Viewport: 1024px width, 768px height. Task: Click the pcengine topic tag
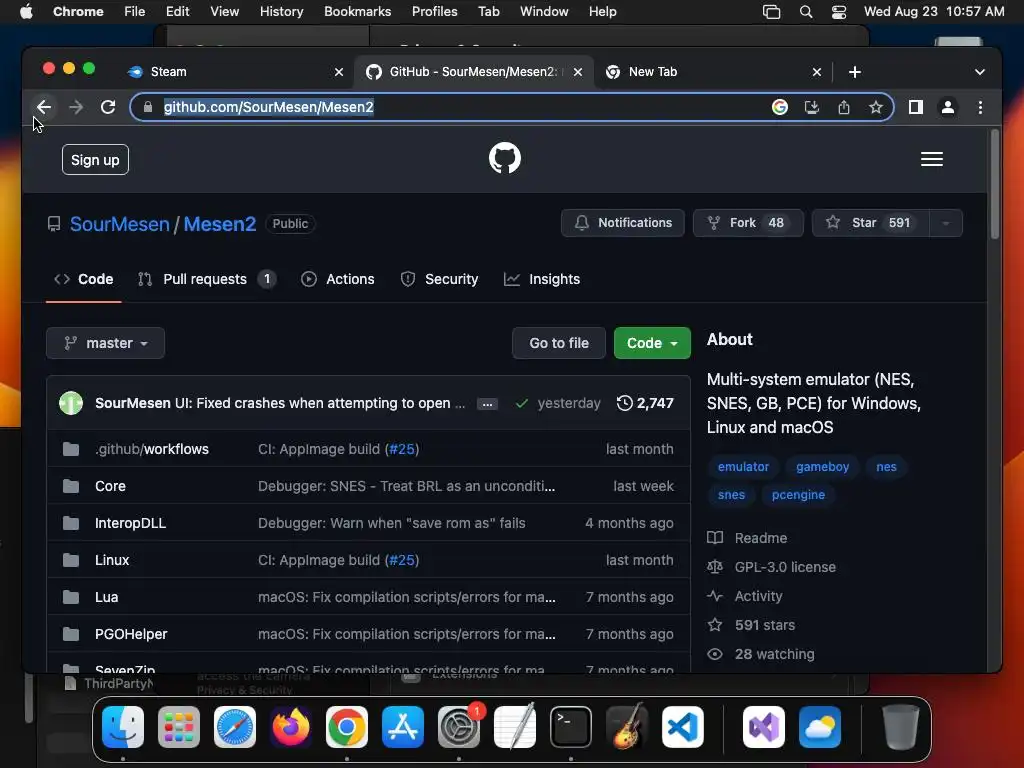tap(798, 495)
